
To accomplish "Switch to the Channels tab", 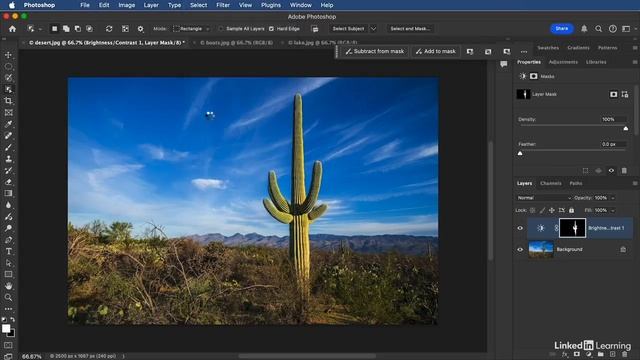I will [x=551, y=183].
